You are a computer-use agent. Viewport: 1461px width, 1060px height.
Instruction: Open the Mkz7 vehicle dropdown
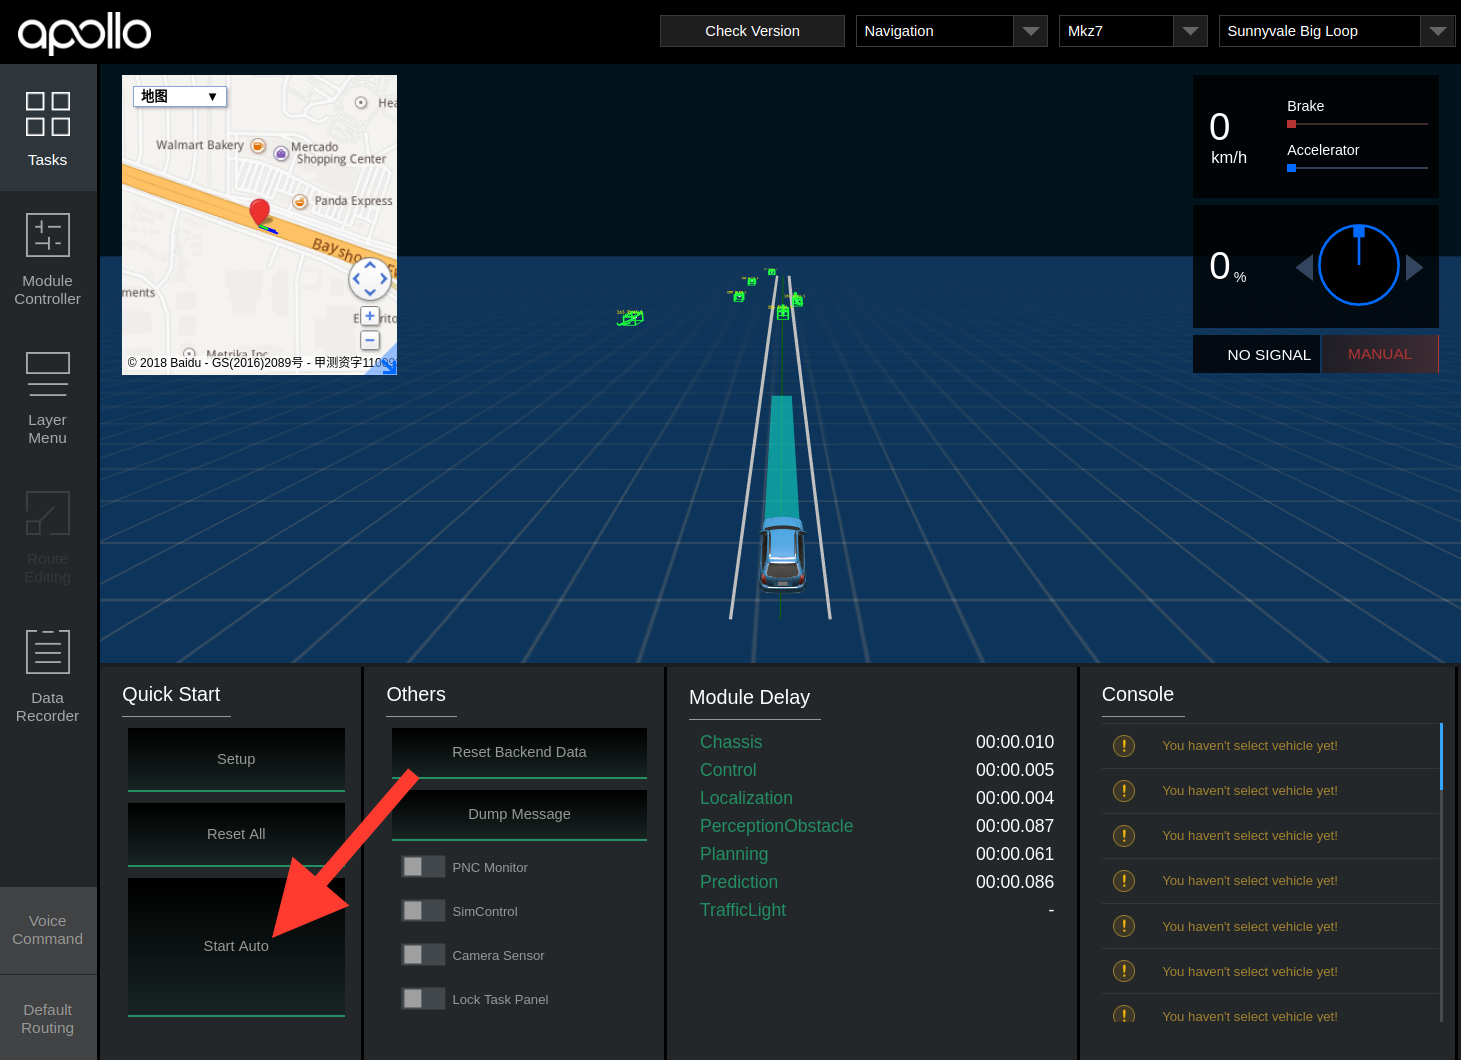(x=1189, y=31)
